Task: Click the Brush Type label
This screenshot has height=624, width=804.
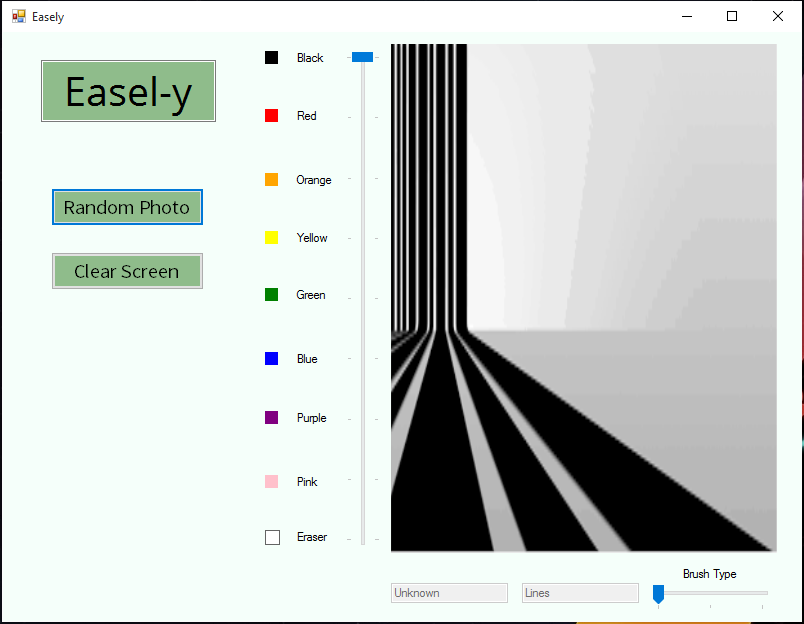Action: click(710, 574)
